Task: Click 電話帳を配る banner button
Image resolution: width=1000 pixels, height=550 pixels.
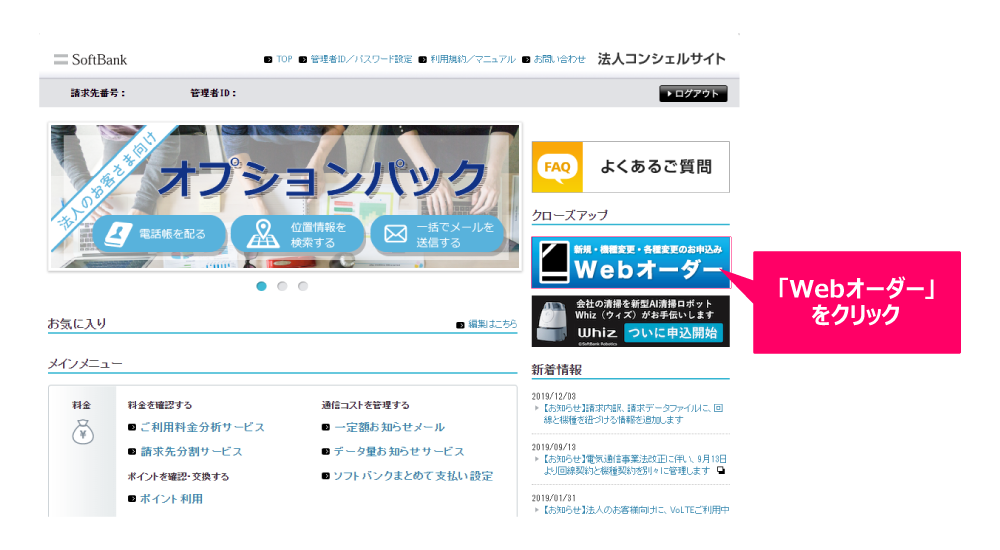Action: coord(159,234)
